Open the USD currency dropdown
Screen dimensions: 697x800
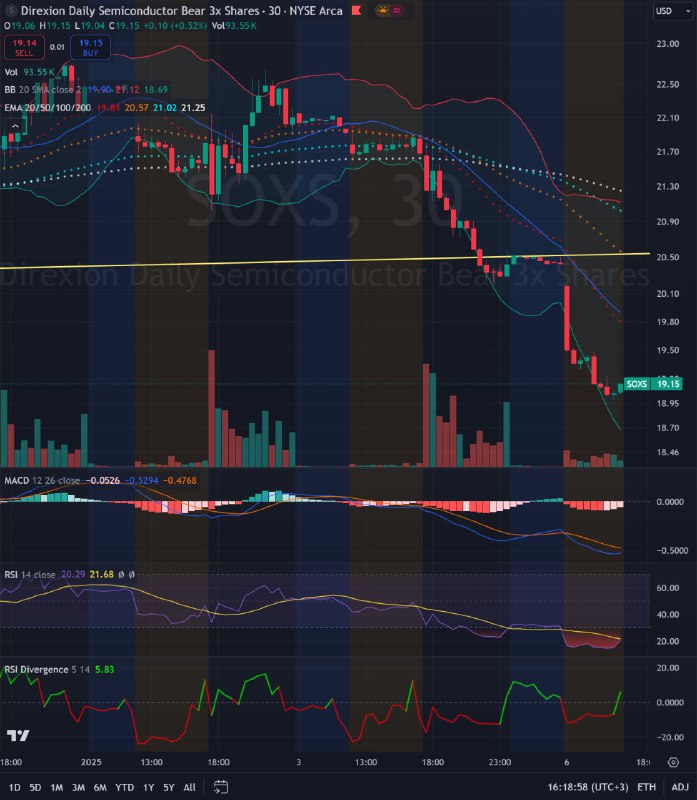[672, 11]
